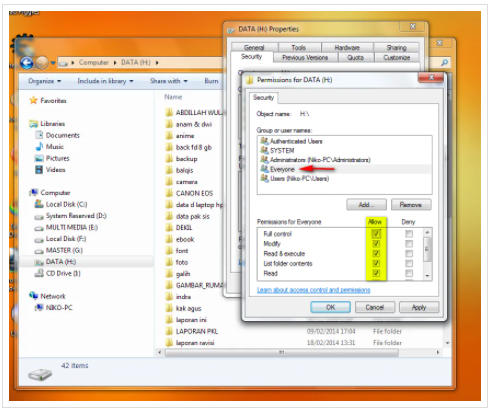Open the laporan revisi folder
Image resolution: width=492 pixels, height=412 pixels.
(x=190, y=343)
